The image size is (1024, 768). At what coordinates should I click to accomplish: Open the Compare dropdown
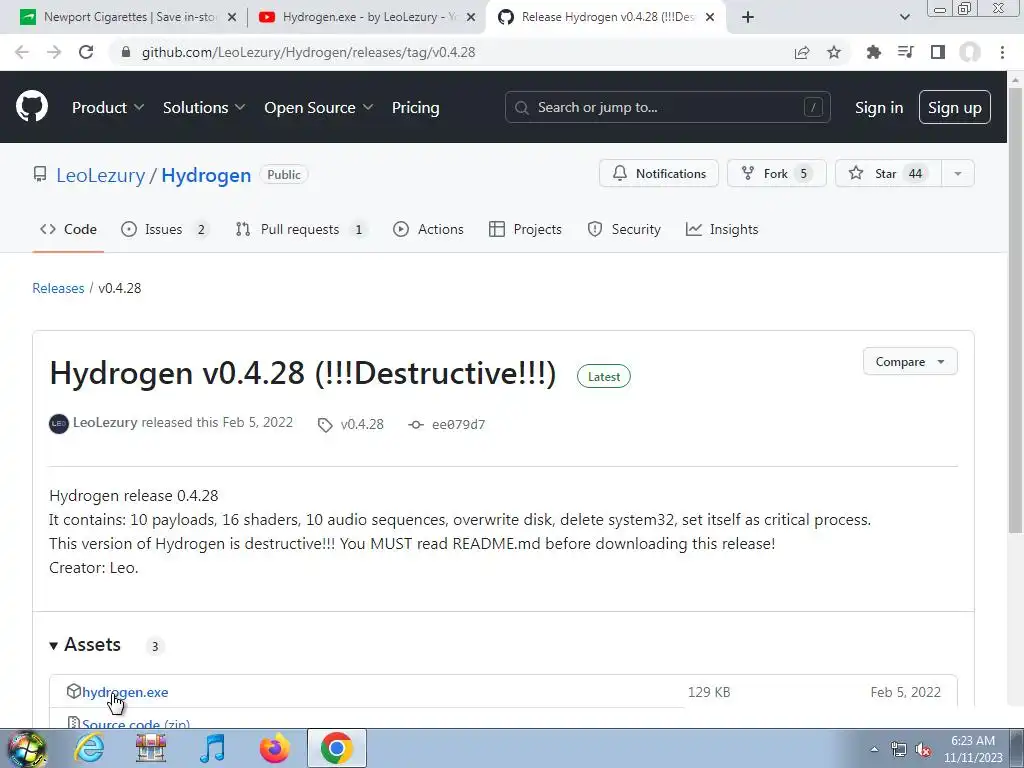click(910, 362)
